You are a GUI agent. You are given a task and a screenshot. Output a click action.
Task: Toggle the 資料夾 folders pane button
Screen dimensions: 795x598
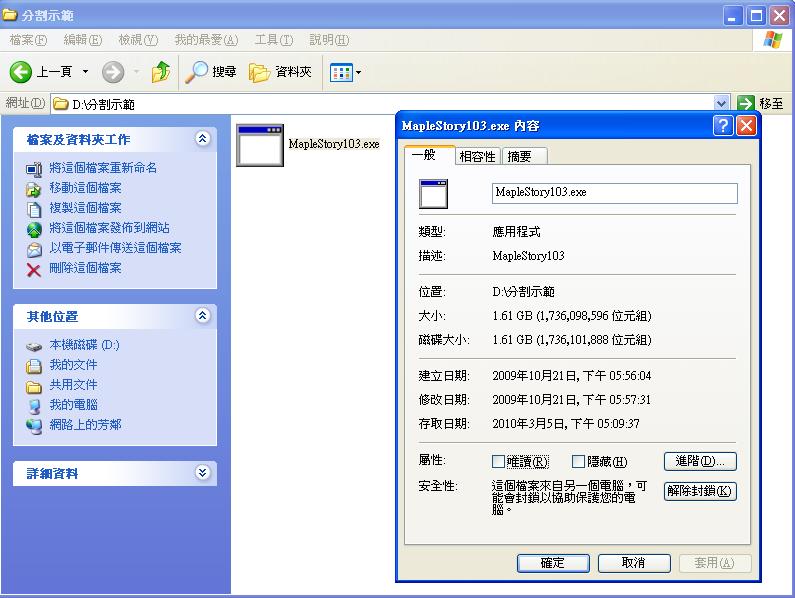pyautogui.click(x=280, y=72)
